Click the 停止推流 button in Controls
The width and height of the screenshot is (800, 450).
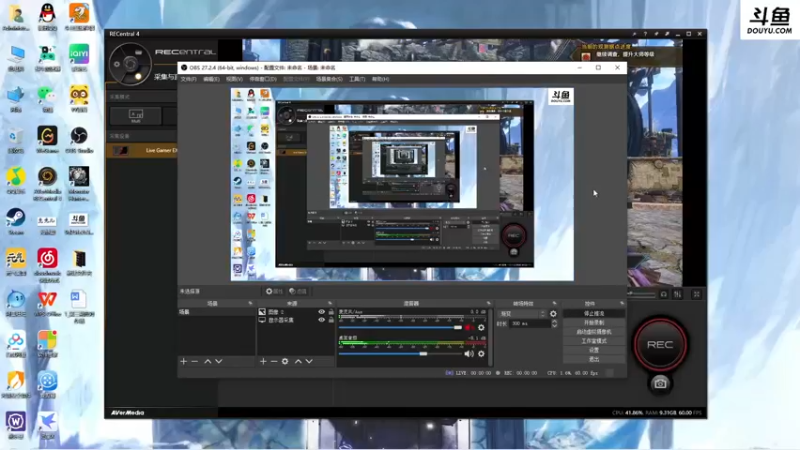(594, 313)
